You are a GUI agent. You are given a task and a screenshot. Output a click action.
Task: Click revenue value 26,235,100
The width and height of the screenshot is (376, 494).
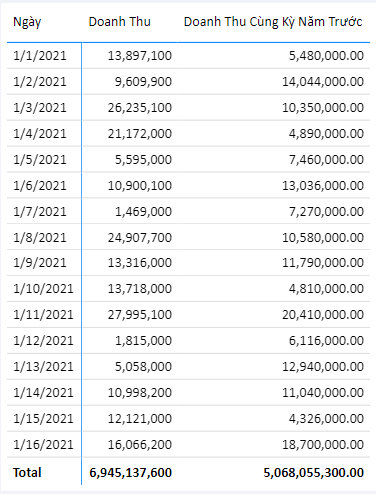pyautogui.click(x=140, y=108)
